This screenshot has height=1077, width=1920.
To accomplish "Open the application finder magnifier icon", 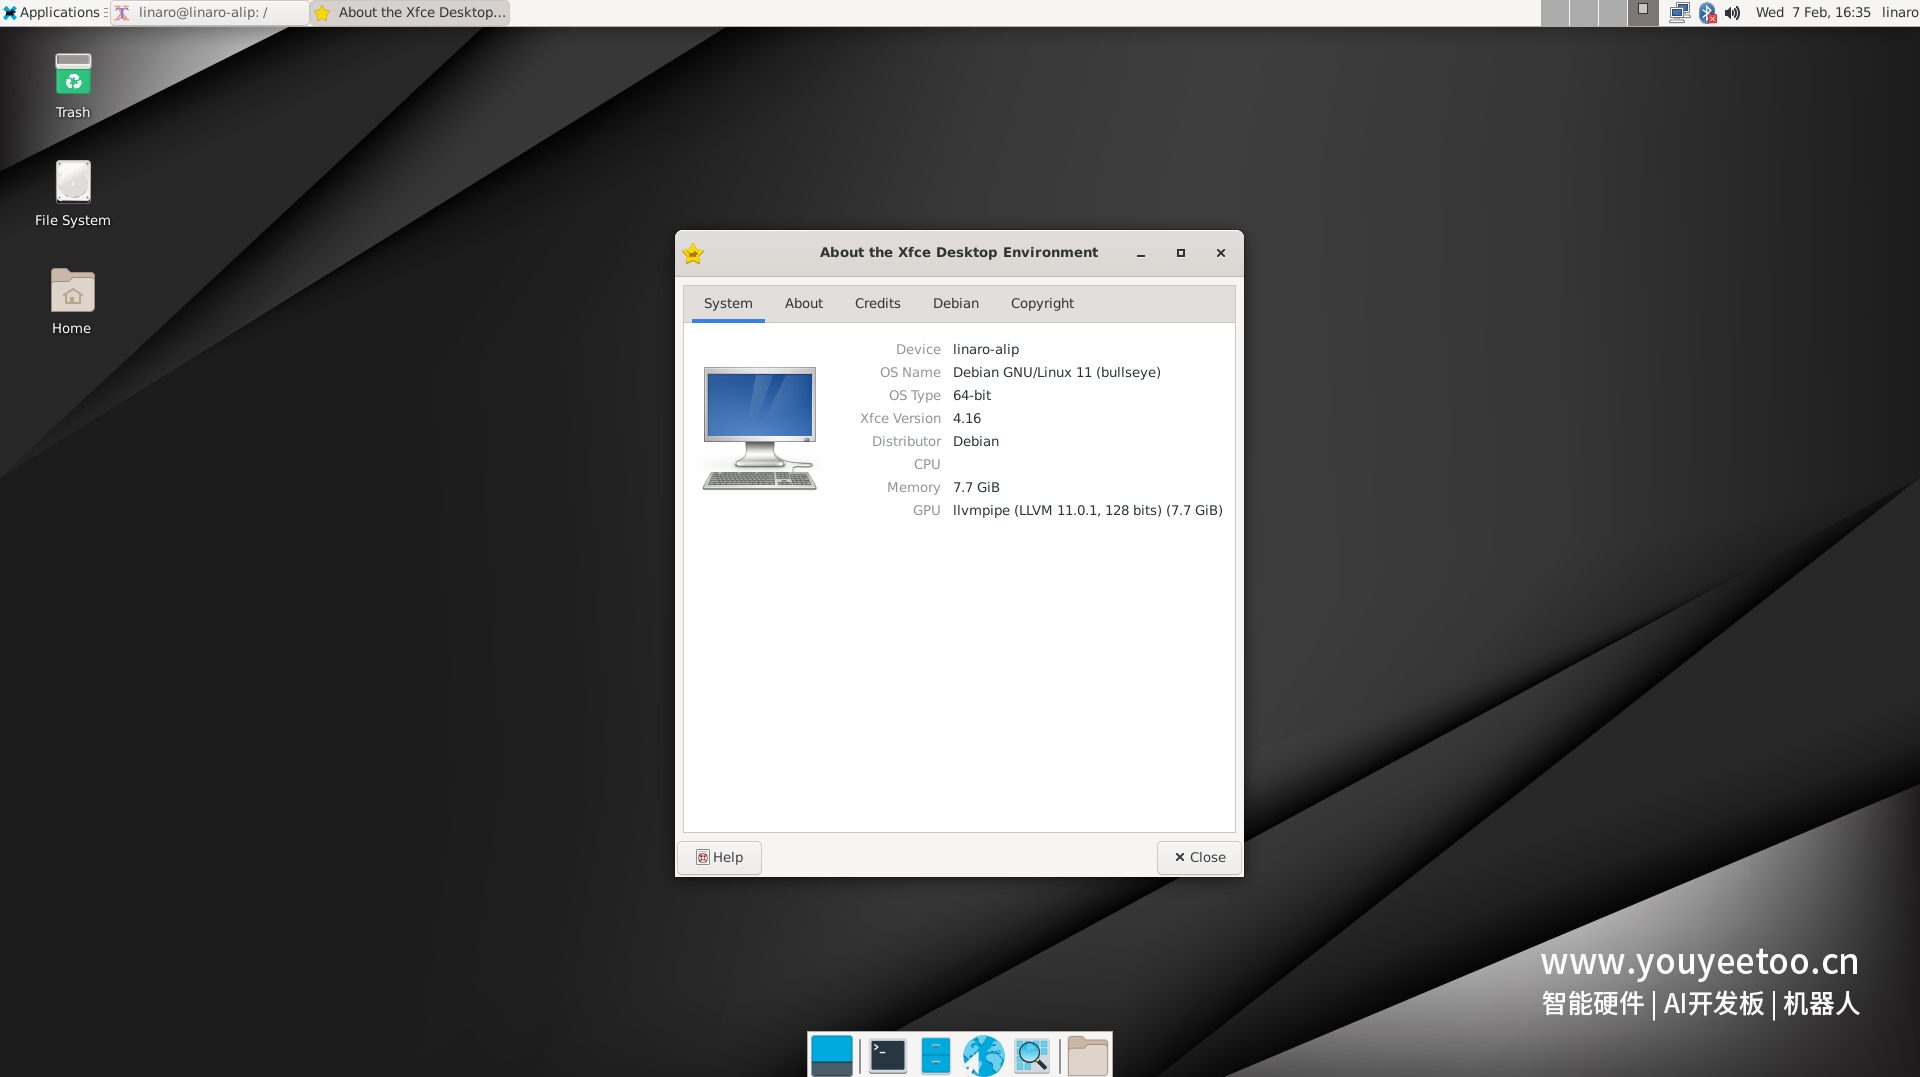I will pyautogui.click(x=1031, y=1055).
